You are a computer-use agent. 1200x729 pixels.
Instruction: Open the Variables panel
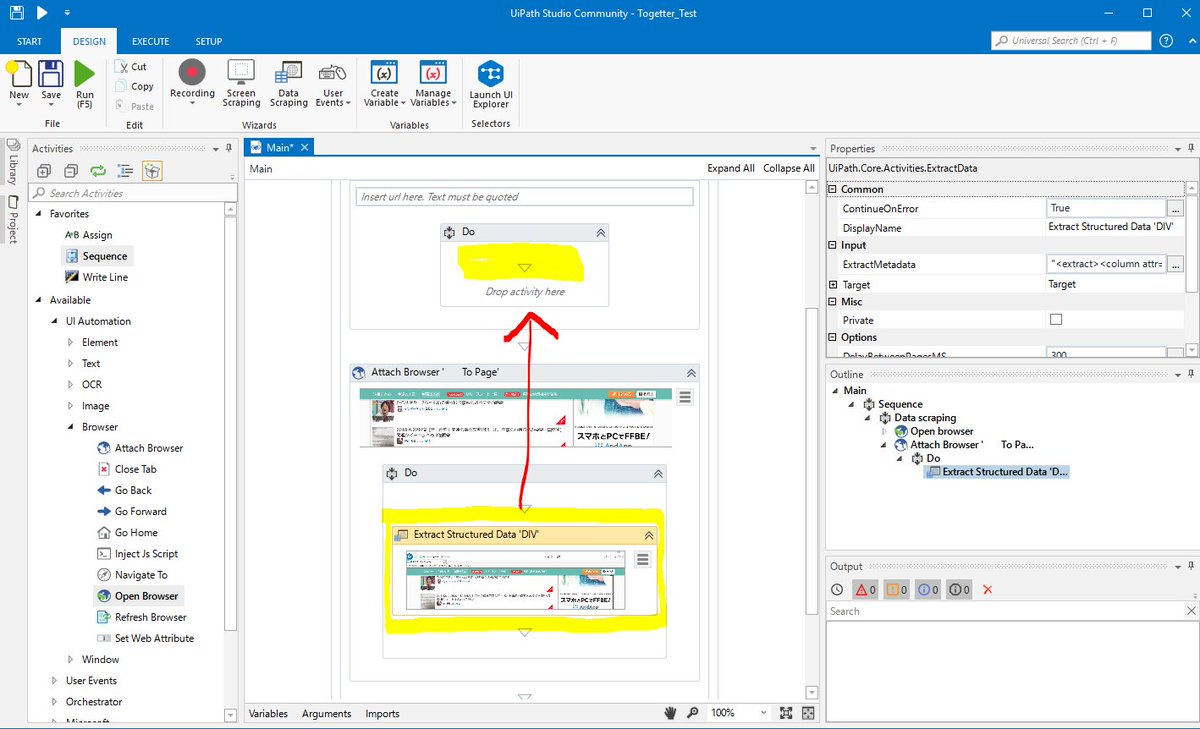coord(268,713)
